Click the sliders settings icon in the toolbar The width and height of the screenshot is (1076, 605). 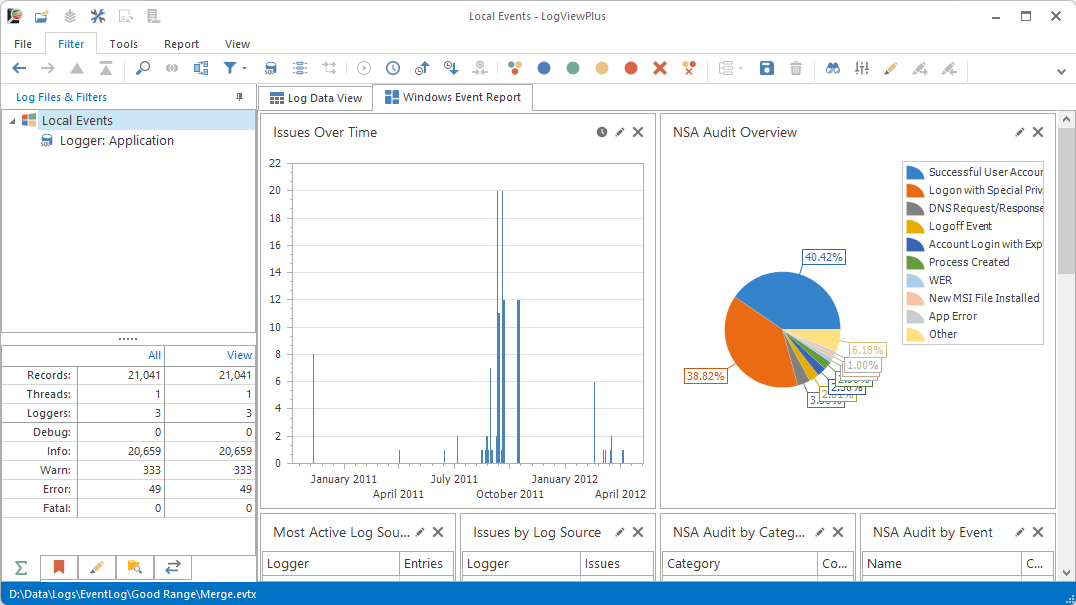[862, 68]
